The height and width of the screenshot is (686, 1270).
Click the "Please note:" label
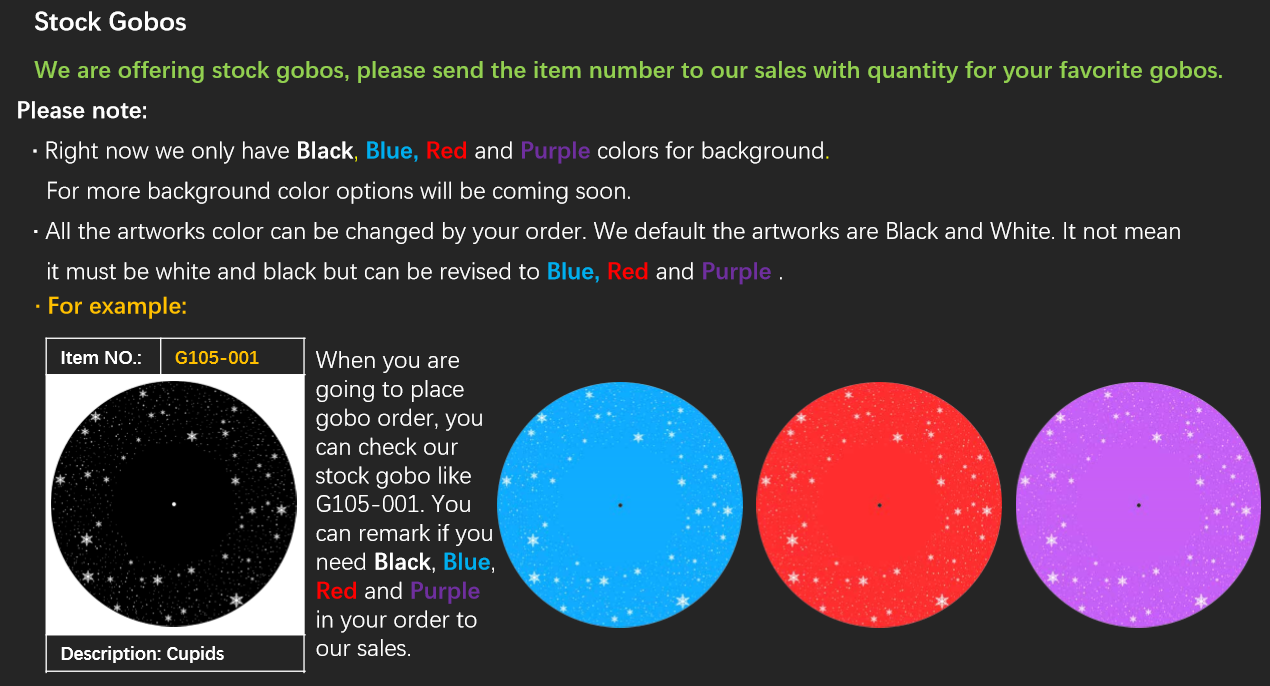pos(82,110)
